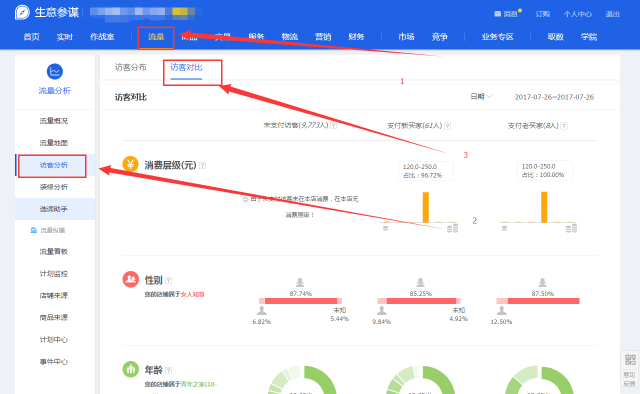This screenshot has height=394, width=640.
Task: Open 学院 in top navigation
Action: coord(589,37)
